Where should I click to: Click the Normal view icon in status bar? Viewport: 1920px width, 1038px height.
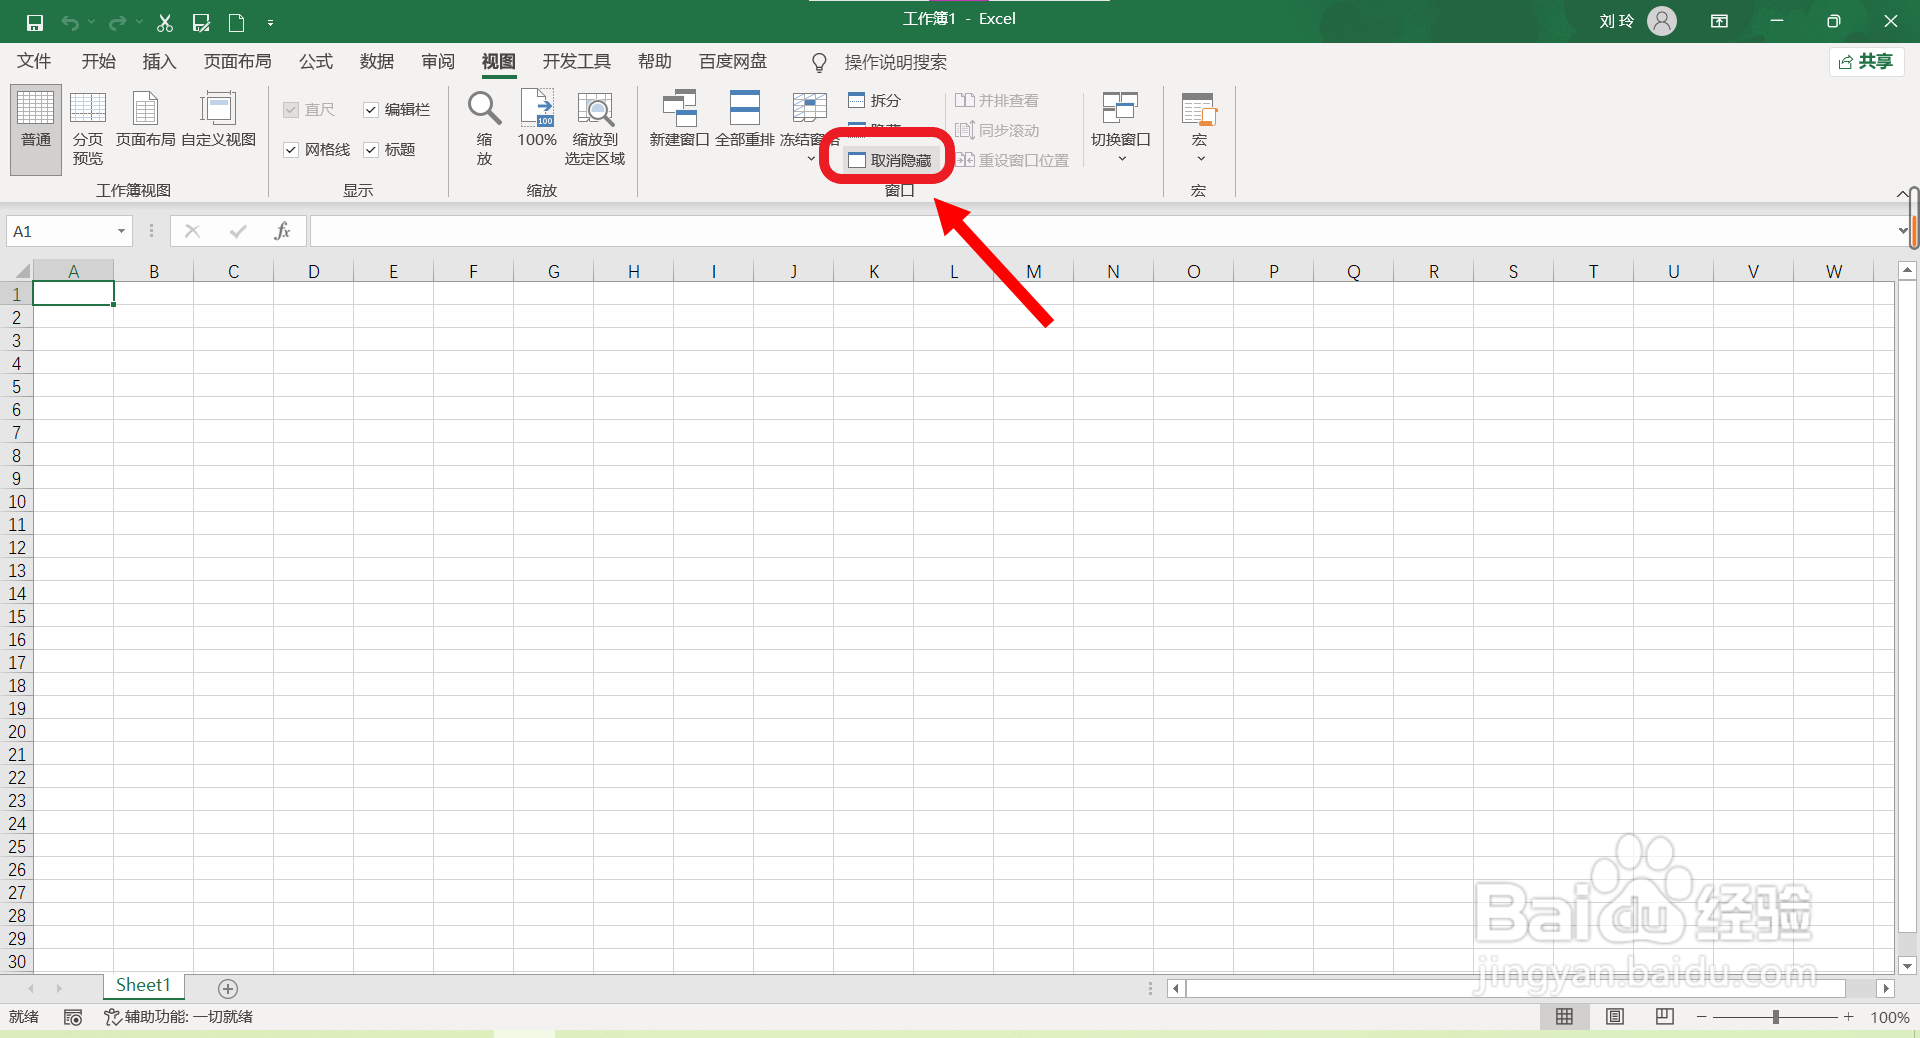click(1564, 1017)
